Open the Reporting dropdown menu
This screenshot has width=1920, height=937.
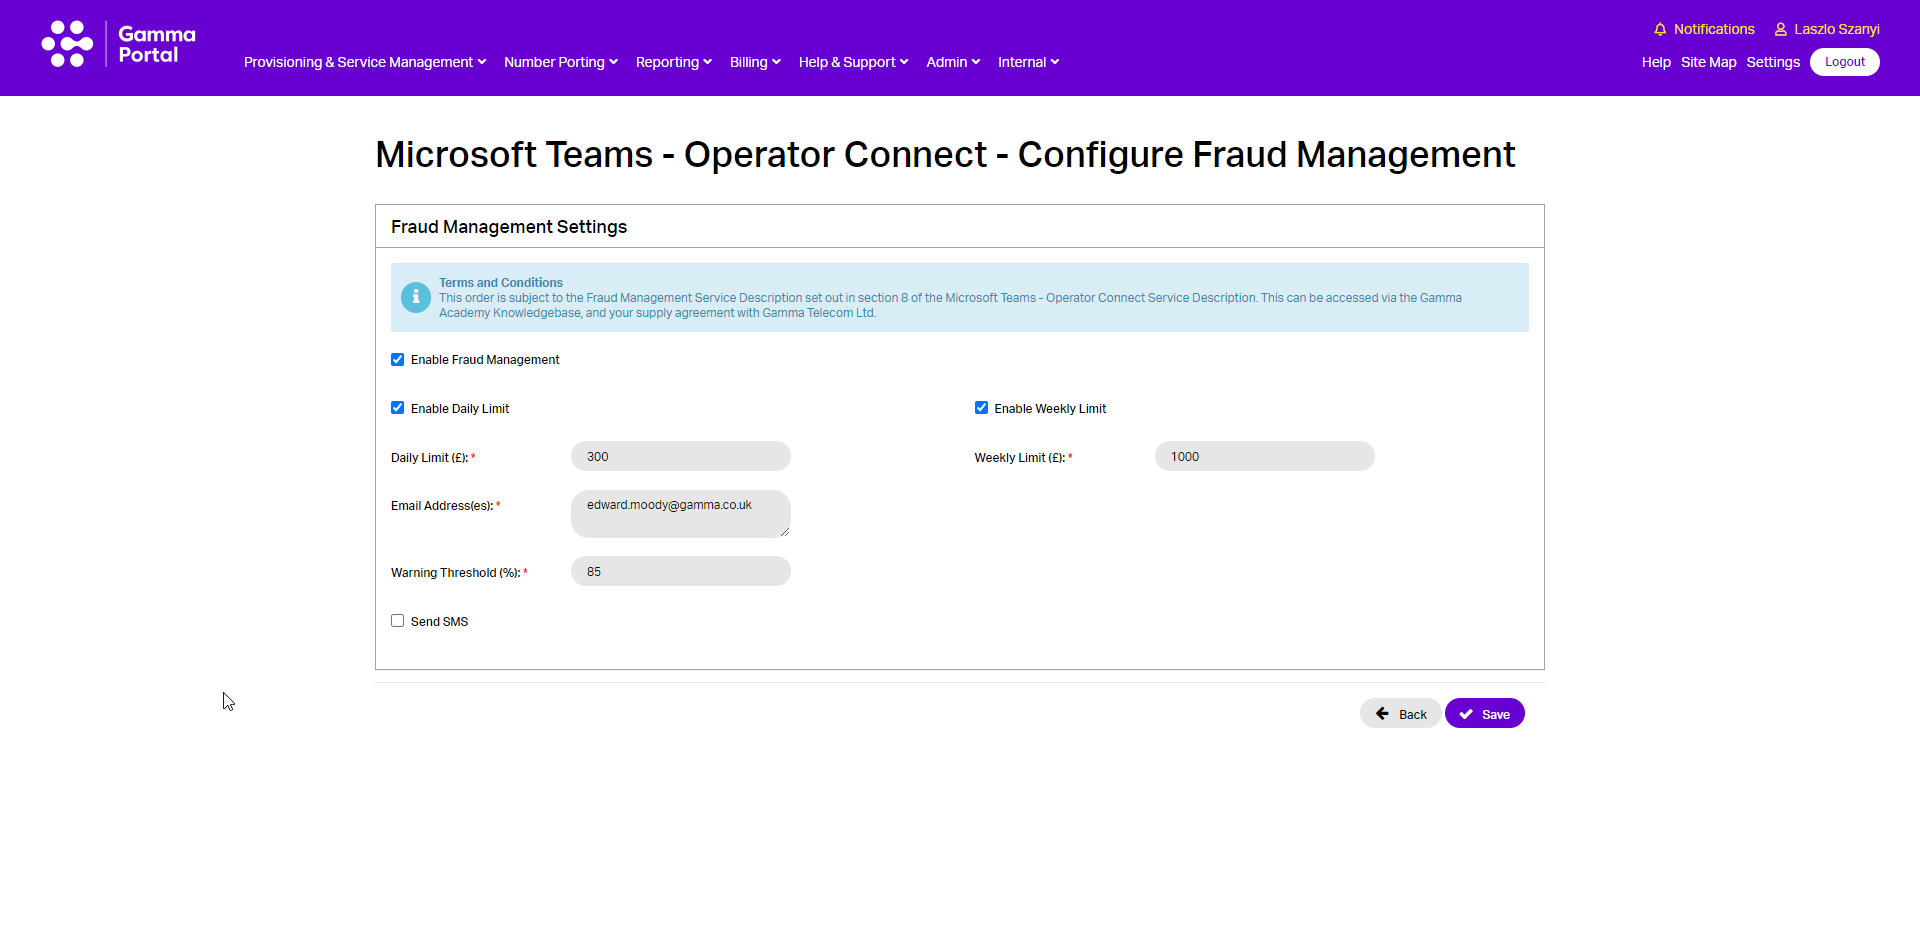(x=674, y=62)
